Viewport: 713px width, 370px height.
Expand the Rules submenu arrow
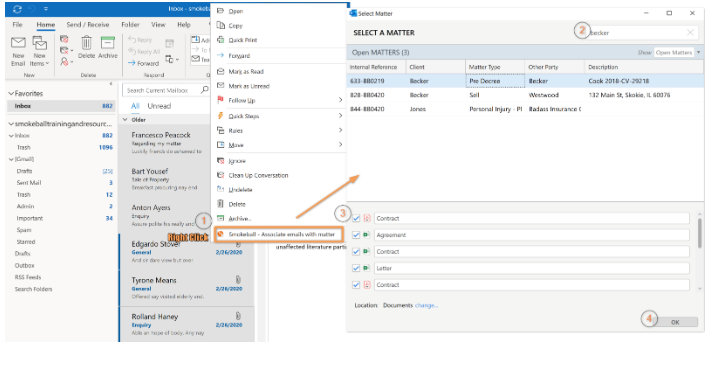(x=340, y=130)
